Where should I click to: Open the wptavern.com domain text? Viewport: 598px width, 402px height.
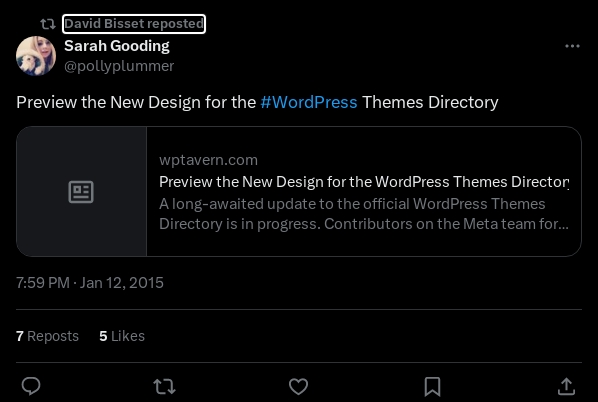tap(208, 160)
